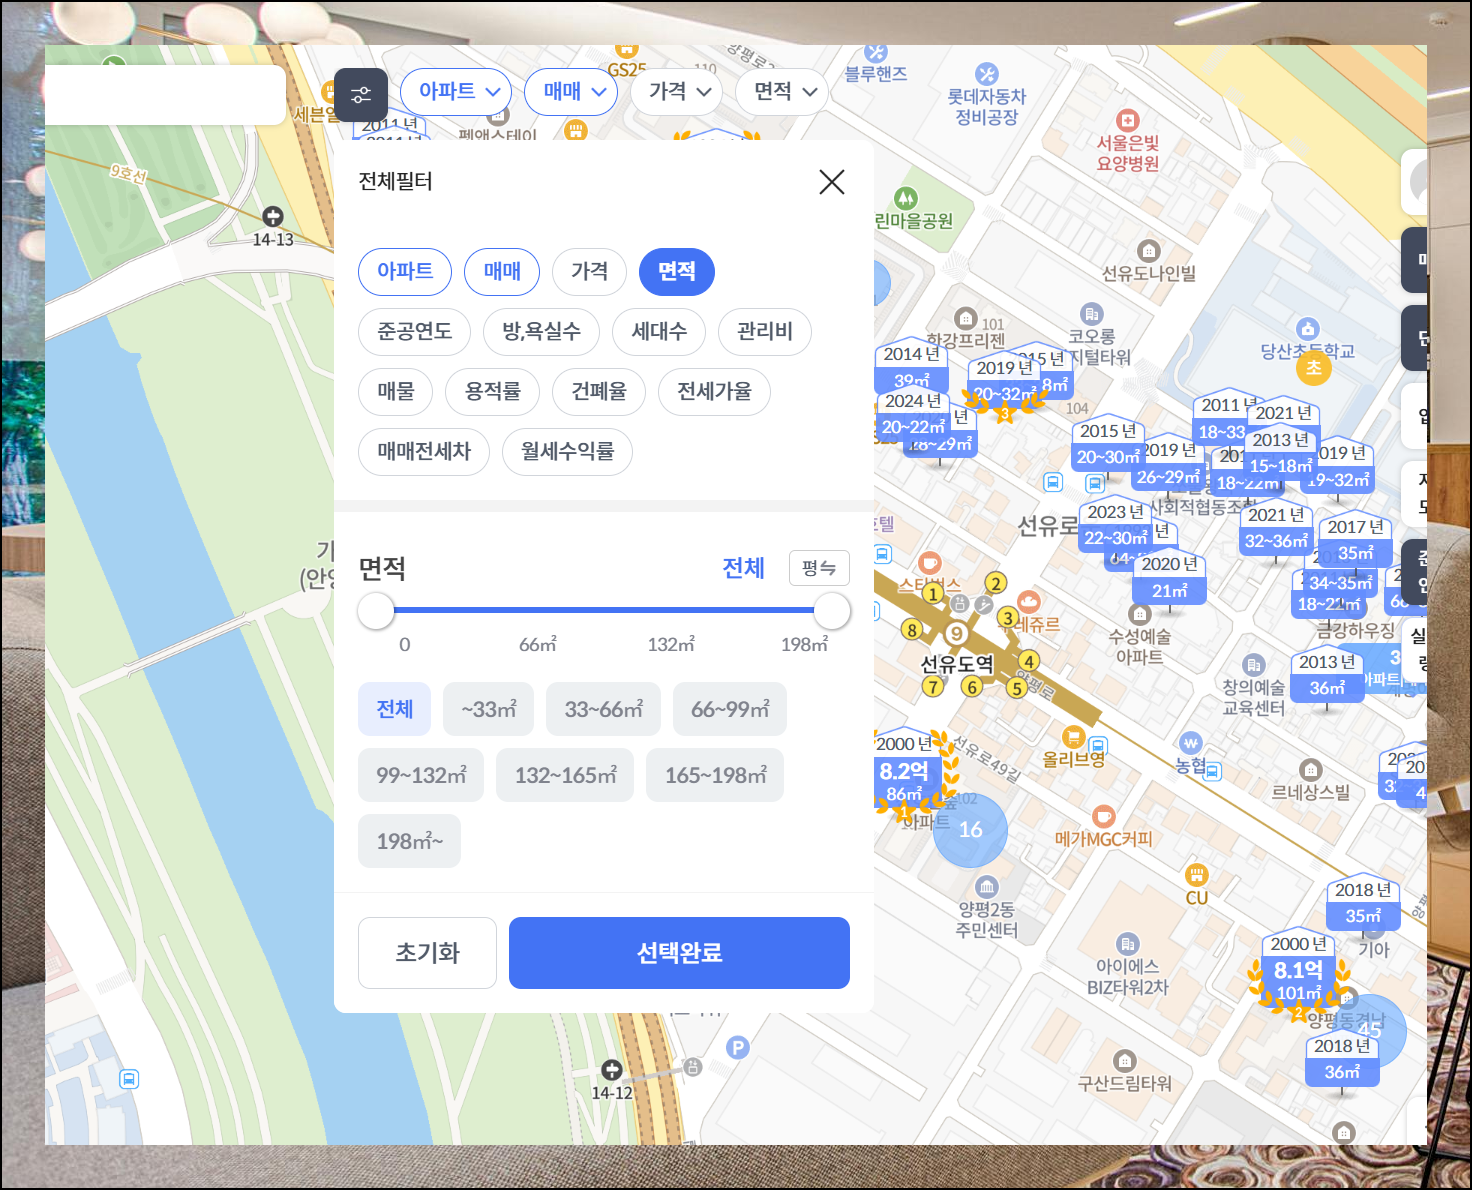Click the 8.2억 86㎡ apartment marker
The height and width of the screenshot is (1190, 1472).
[x=905, y=772]
